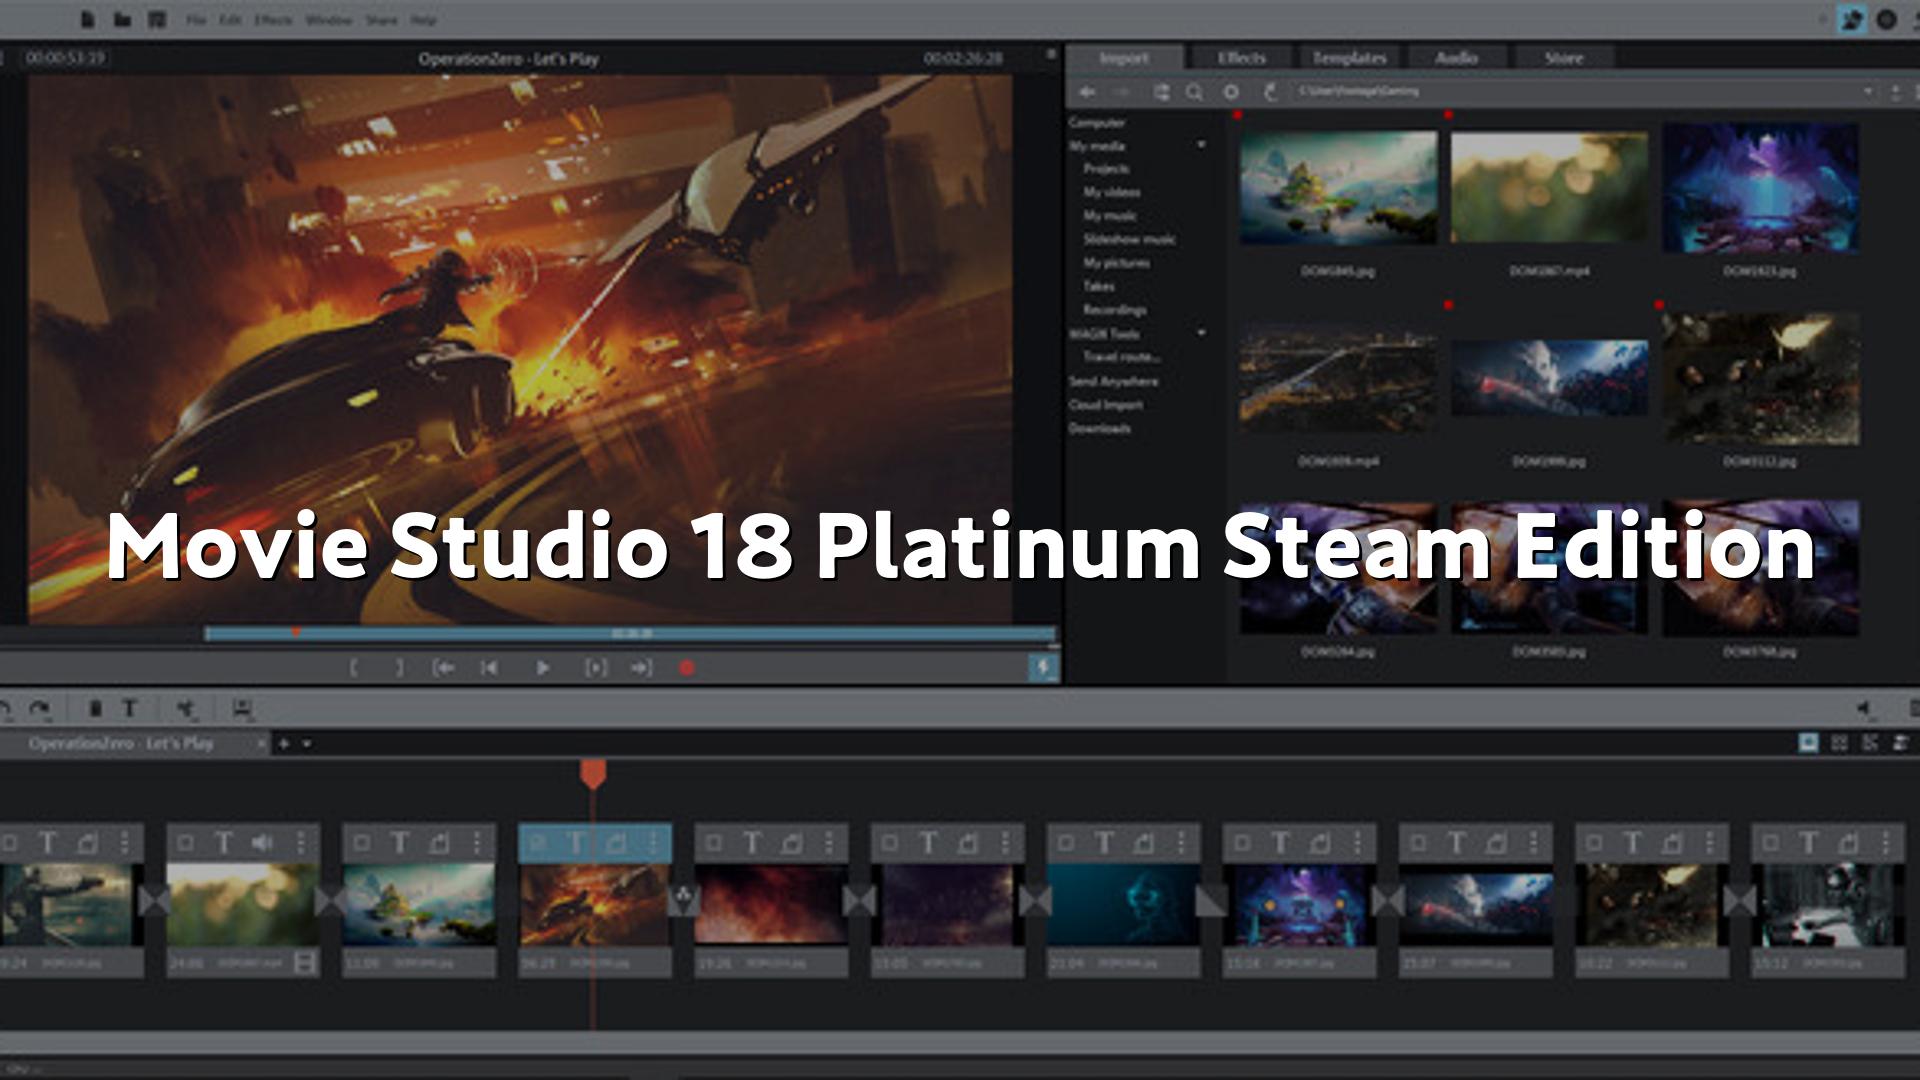The height and width of the screenshot is (1080, 1920).
Task: Open the three-dot menu on the red fire clip
Action: click(x=830, y=844)
